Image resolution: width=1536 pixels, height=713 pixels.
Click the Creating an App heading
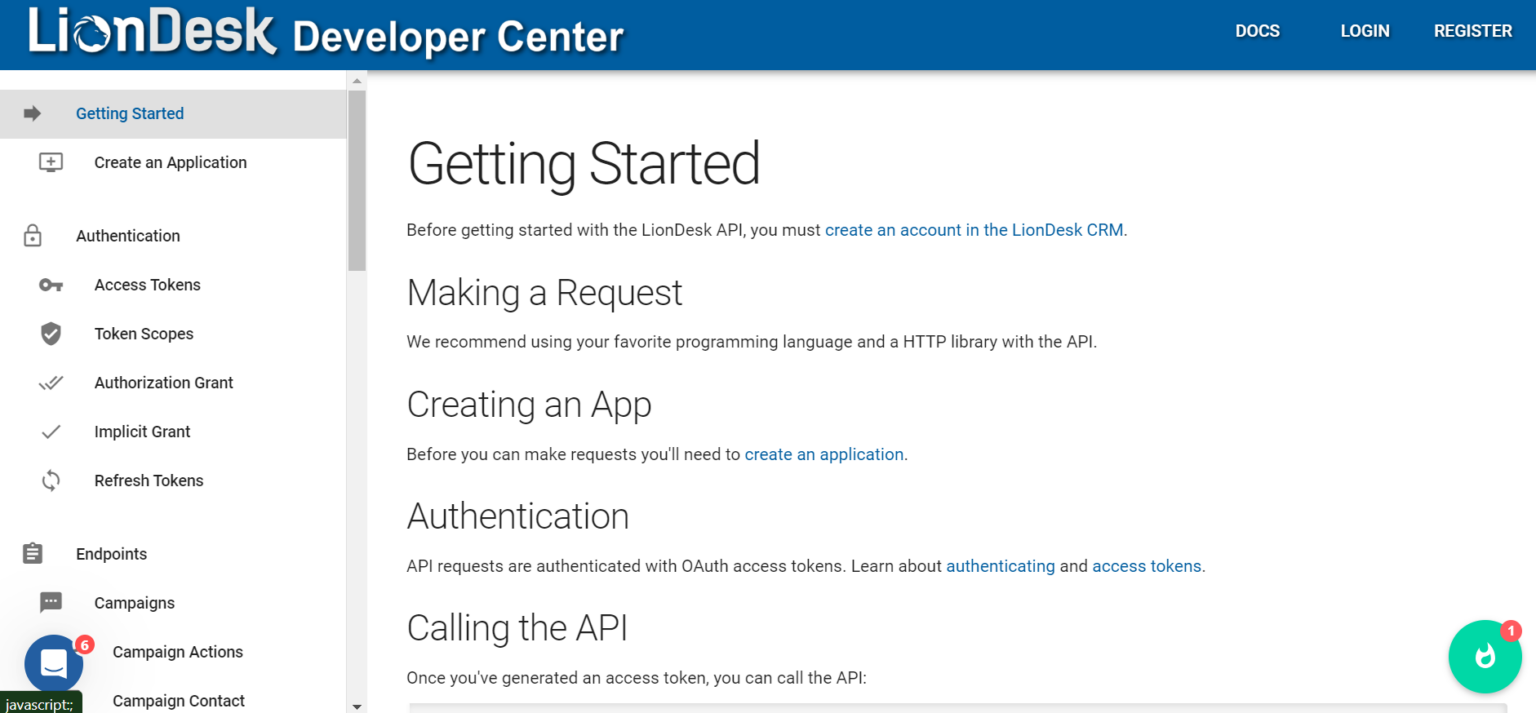(529, 405)
